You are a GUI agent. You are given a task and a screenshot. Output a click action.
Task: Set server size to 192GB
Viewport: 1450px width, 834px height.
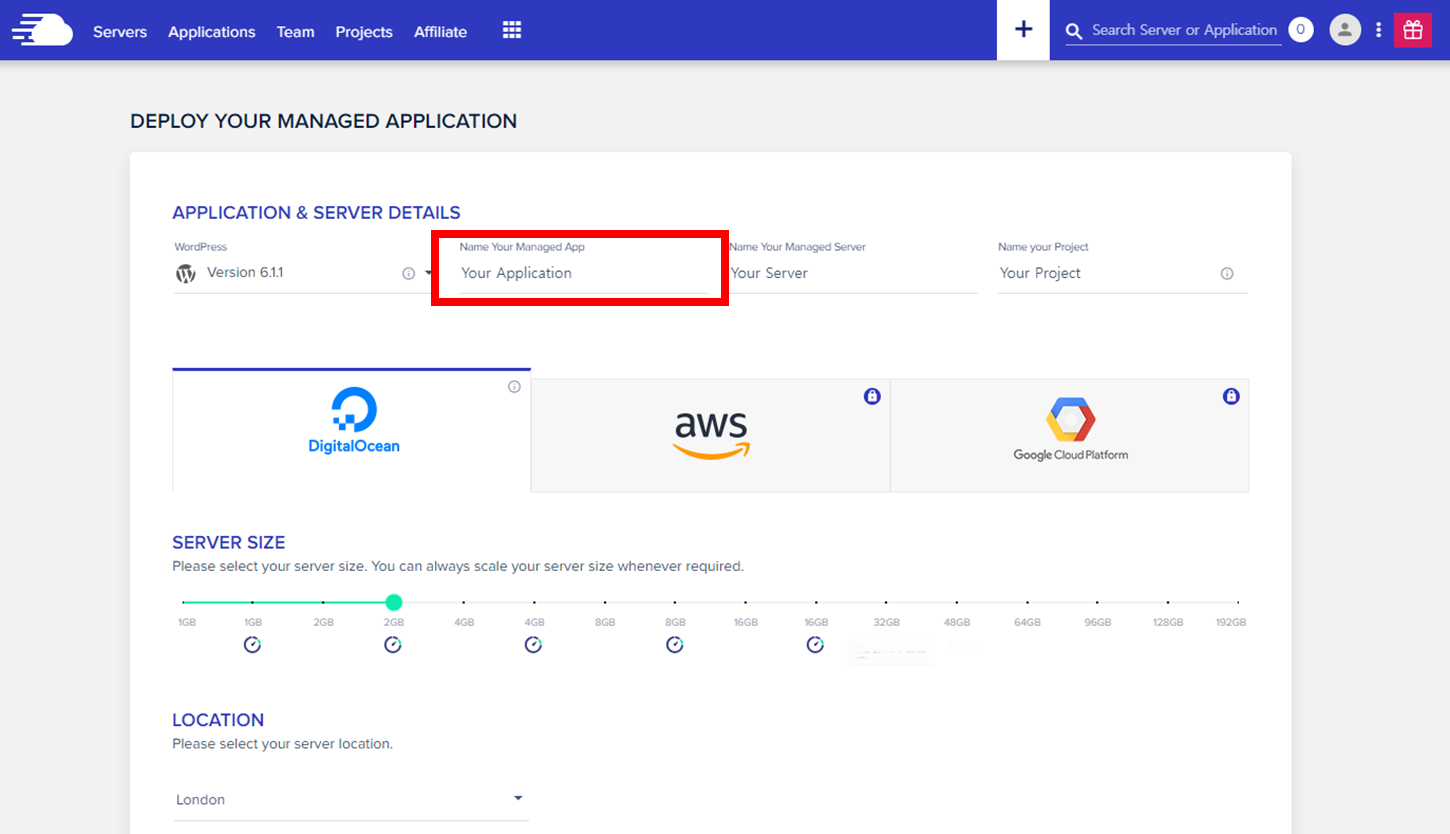1231,622
